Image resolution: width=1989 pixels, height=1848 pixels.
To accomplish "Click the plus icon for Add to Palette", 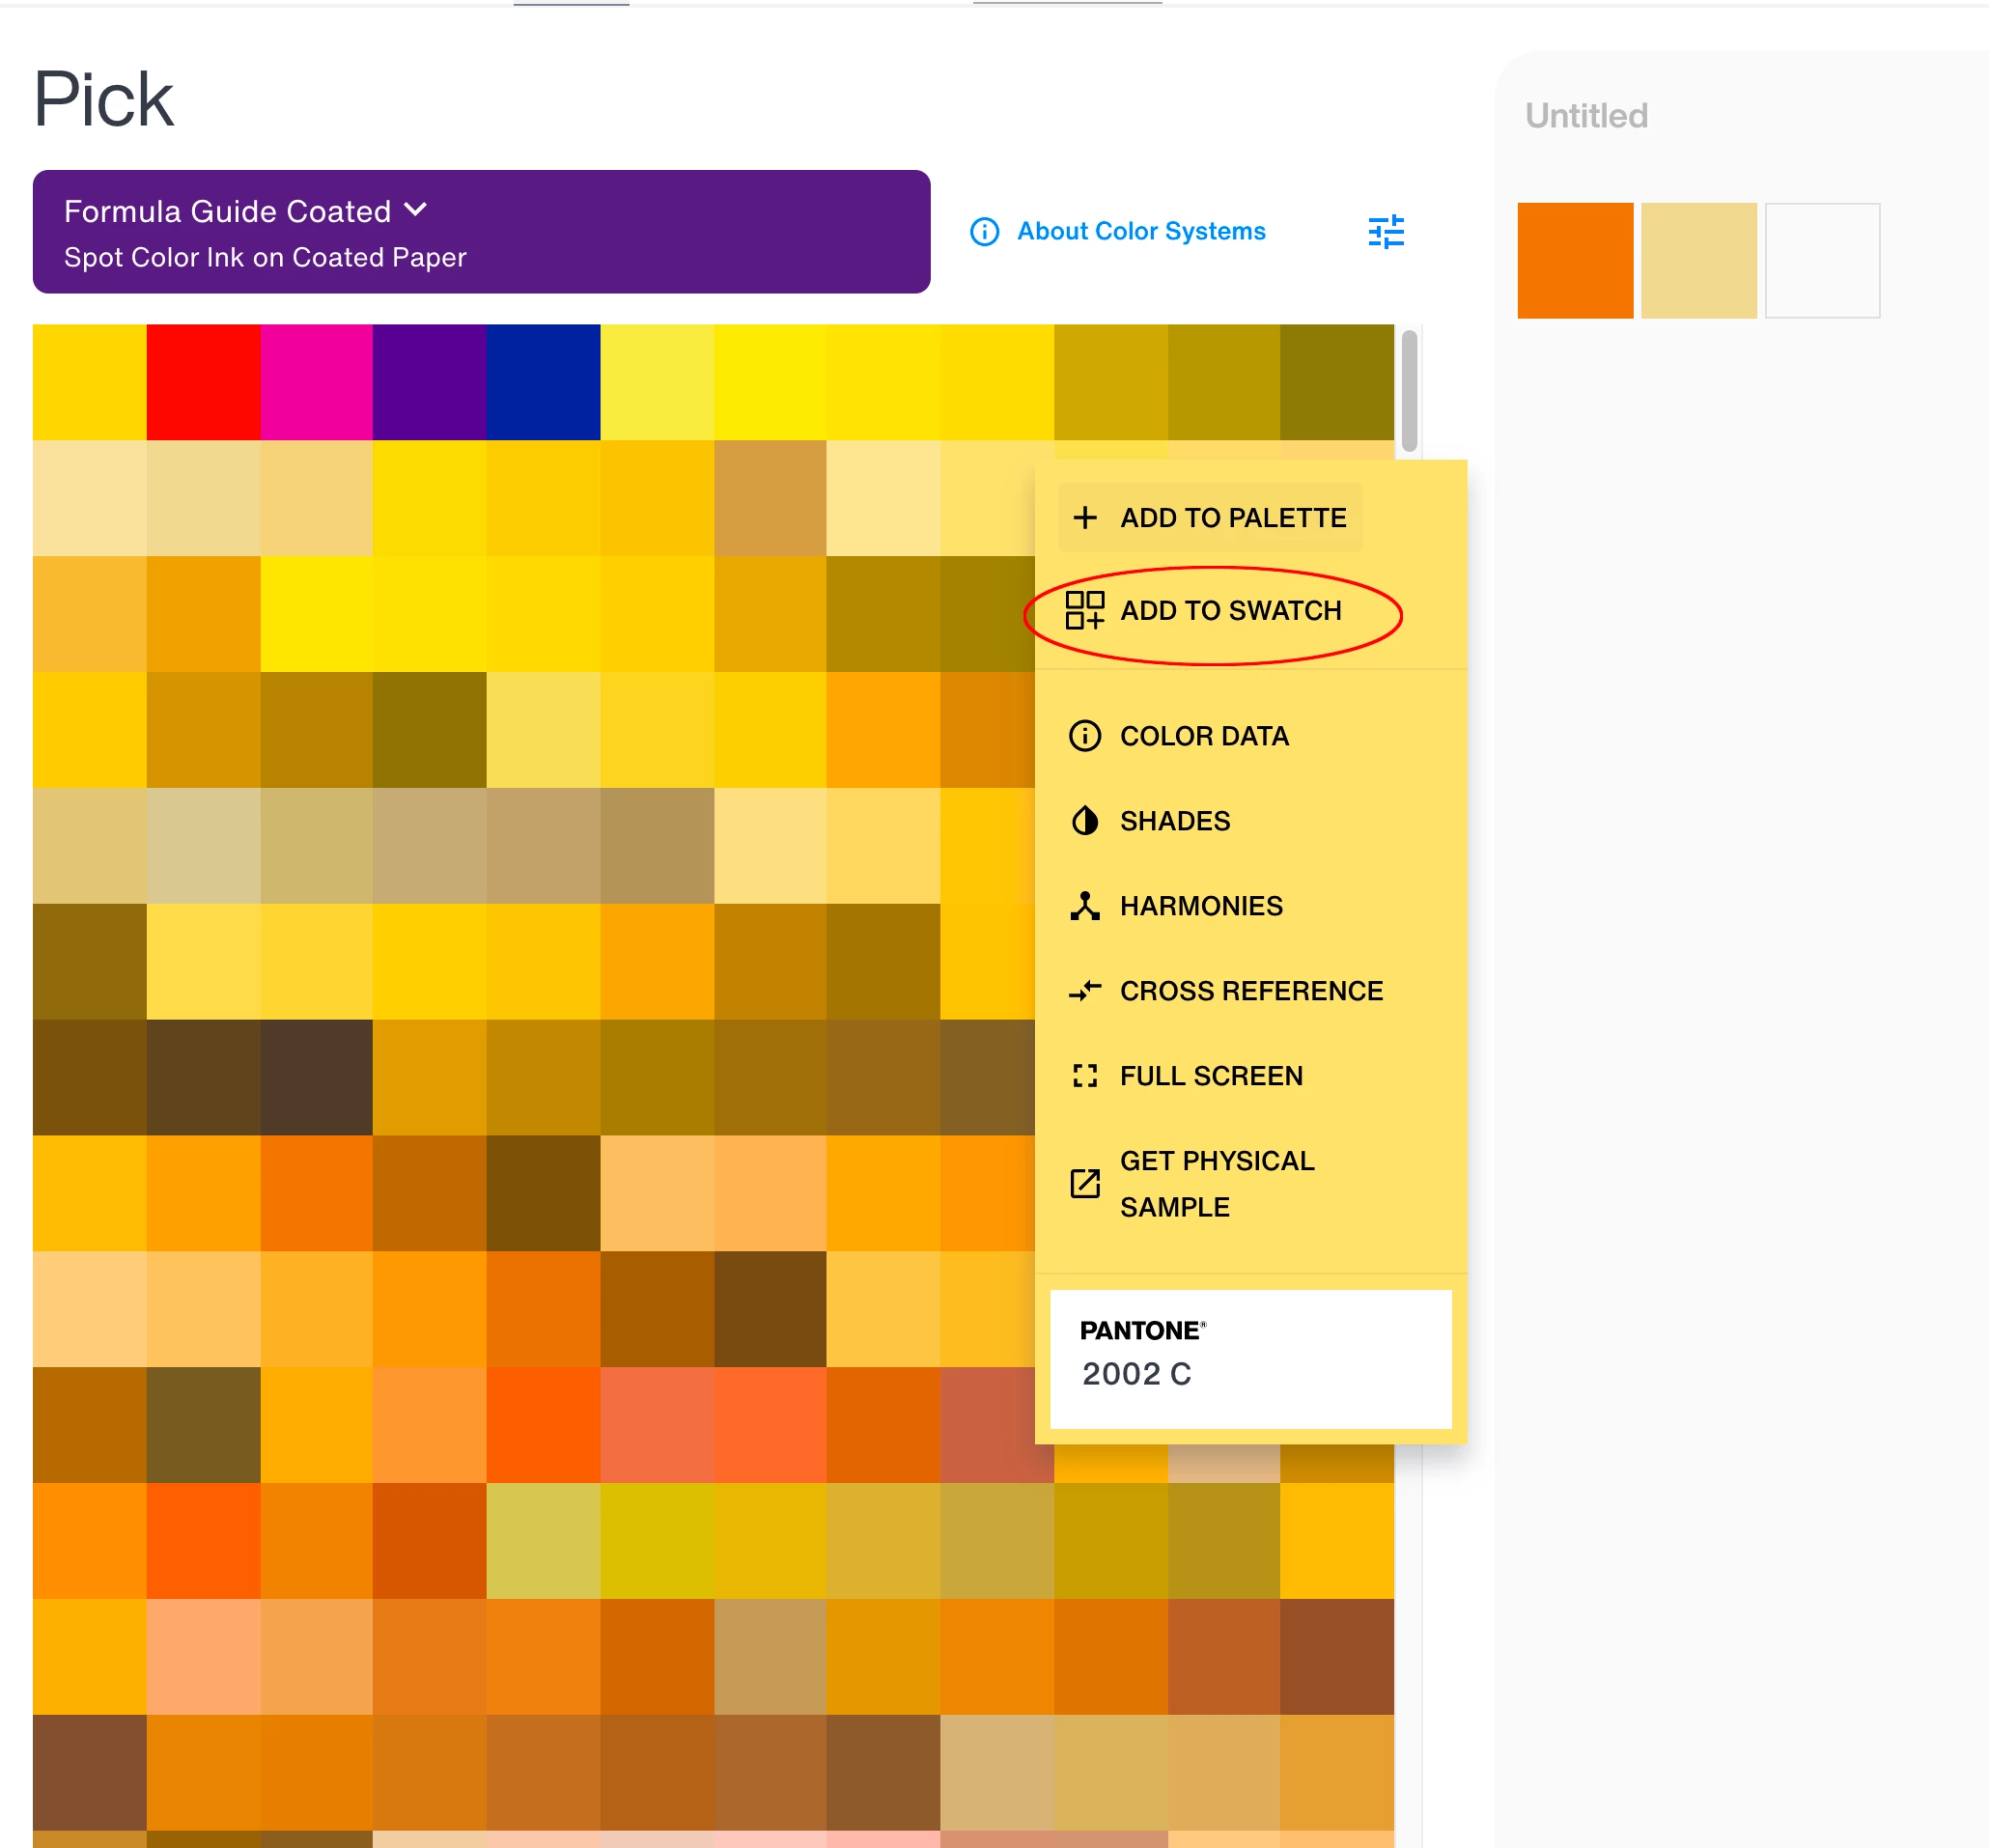I will click(x=1084, y=517).
